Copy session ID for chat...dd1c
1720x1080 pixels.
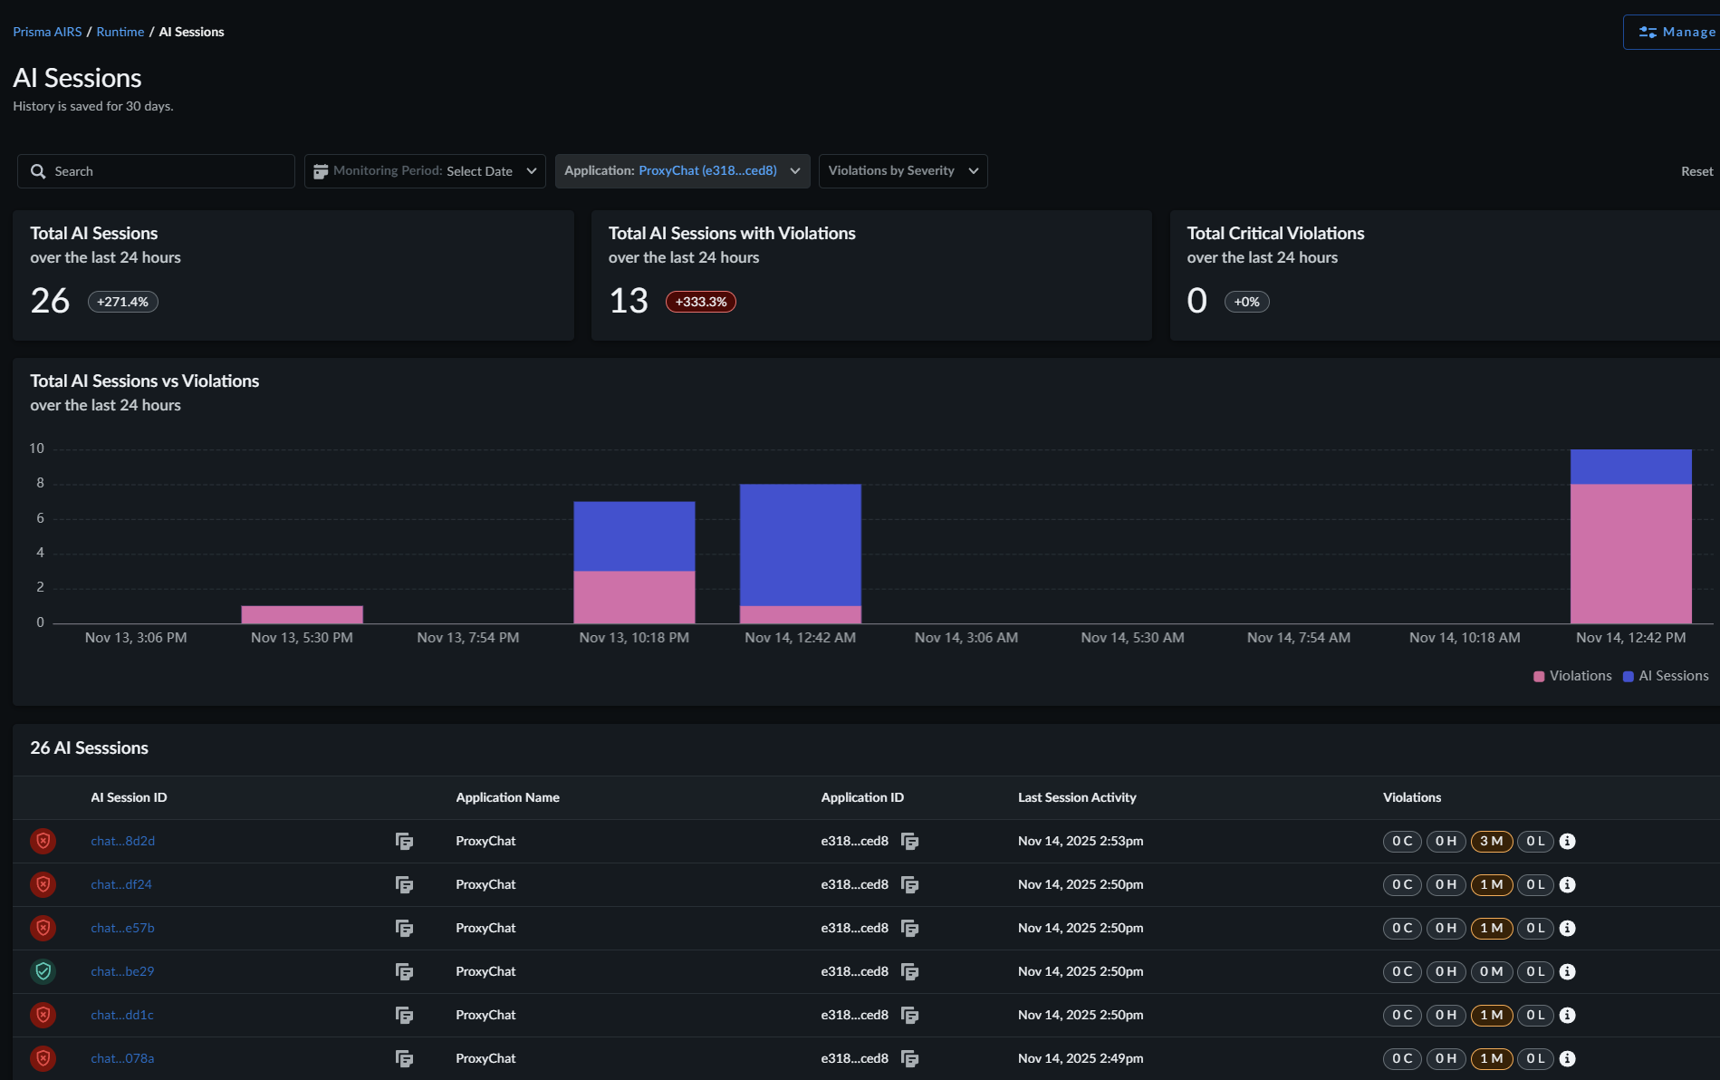(x=404, y=1015)
